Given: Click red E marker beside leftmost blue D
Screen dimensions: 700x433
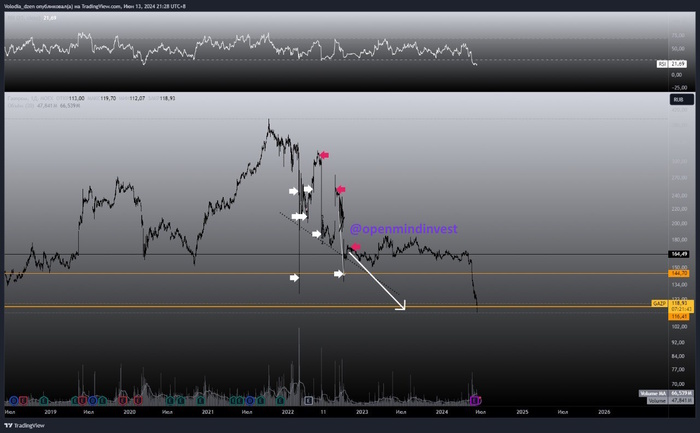Looking at the screenshot, I should pyautogui.click(x=23, y=400).
